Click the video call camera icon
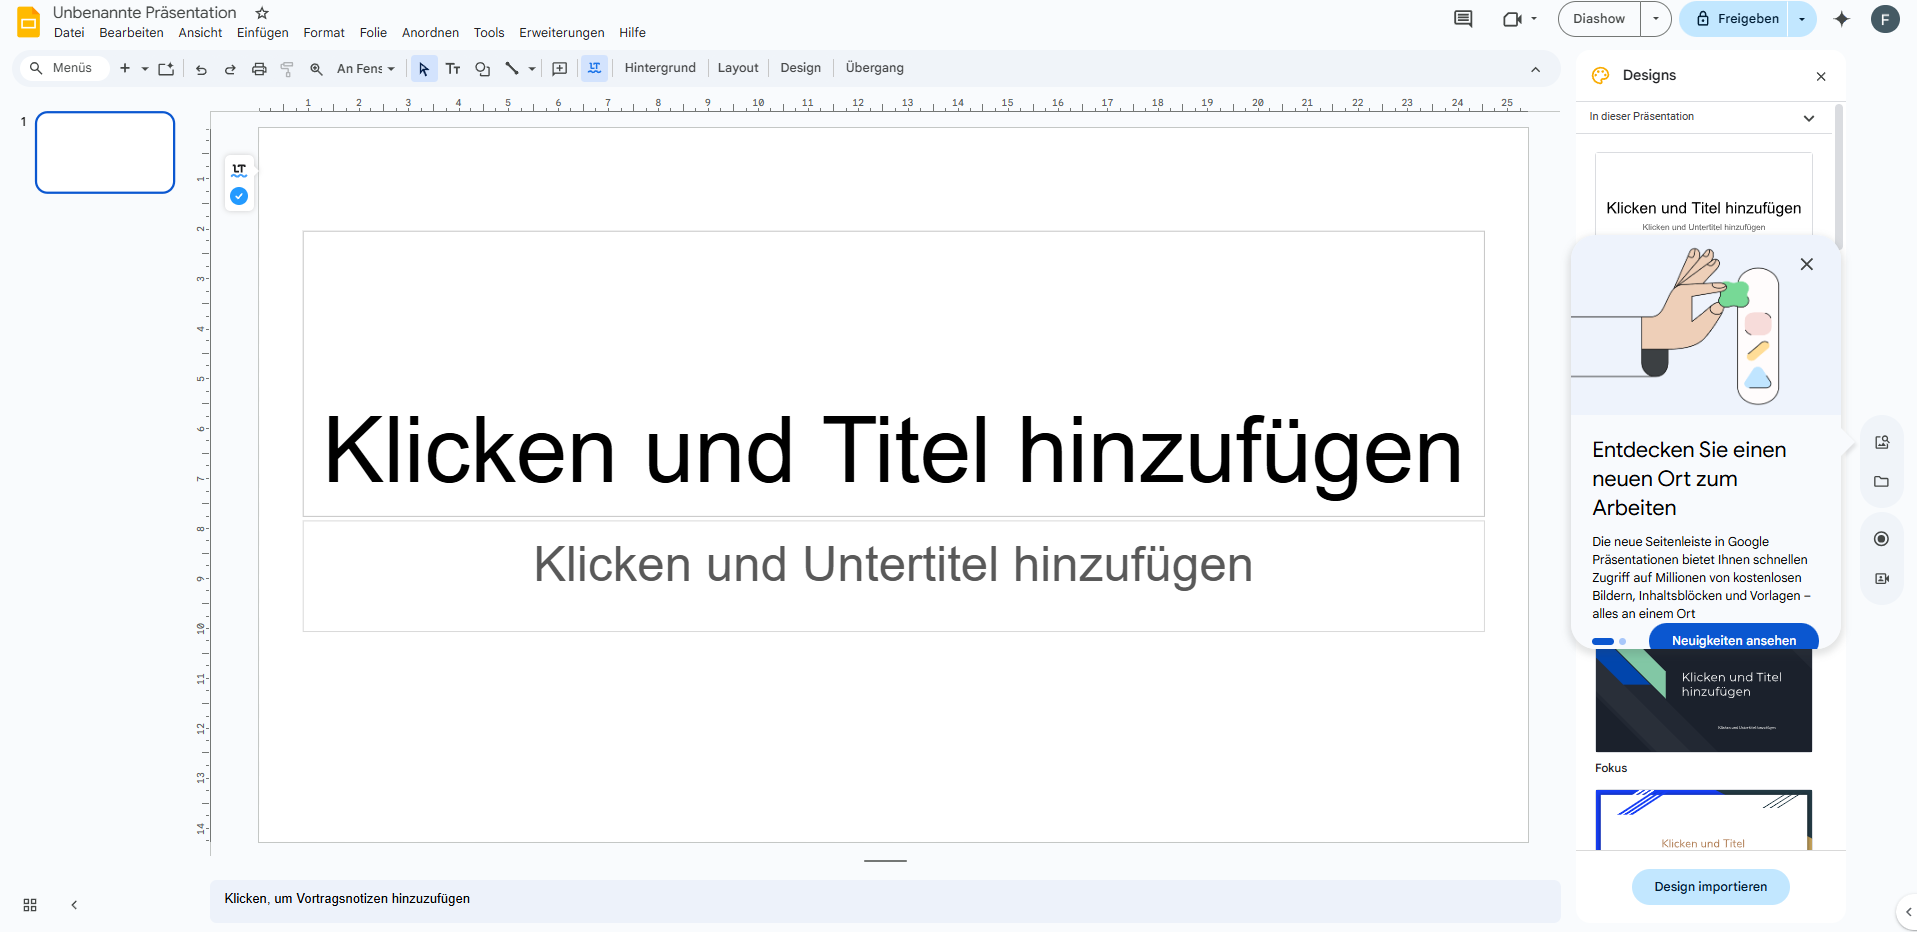 coord(1511,19)
